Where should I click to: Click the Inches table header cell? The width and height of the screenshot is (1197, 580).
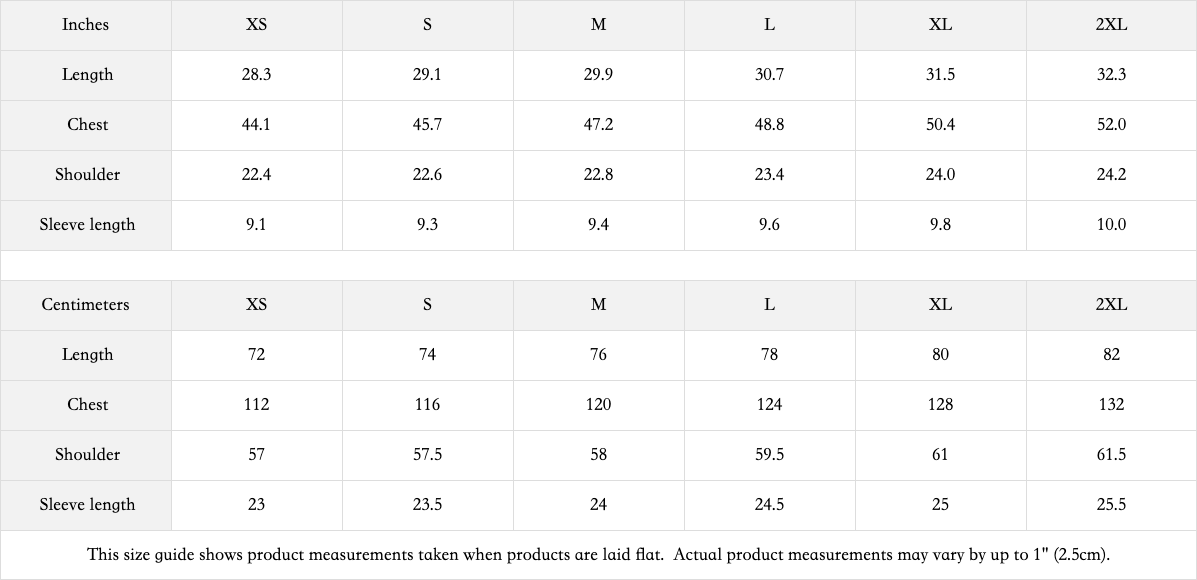click(x=86, y=25)
